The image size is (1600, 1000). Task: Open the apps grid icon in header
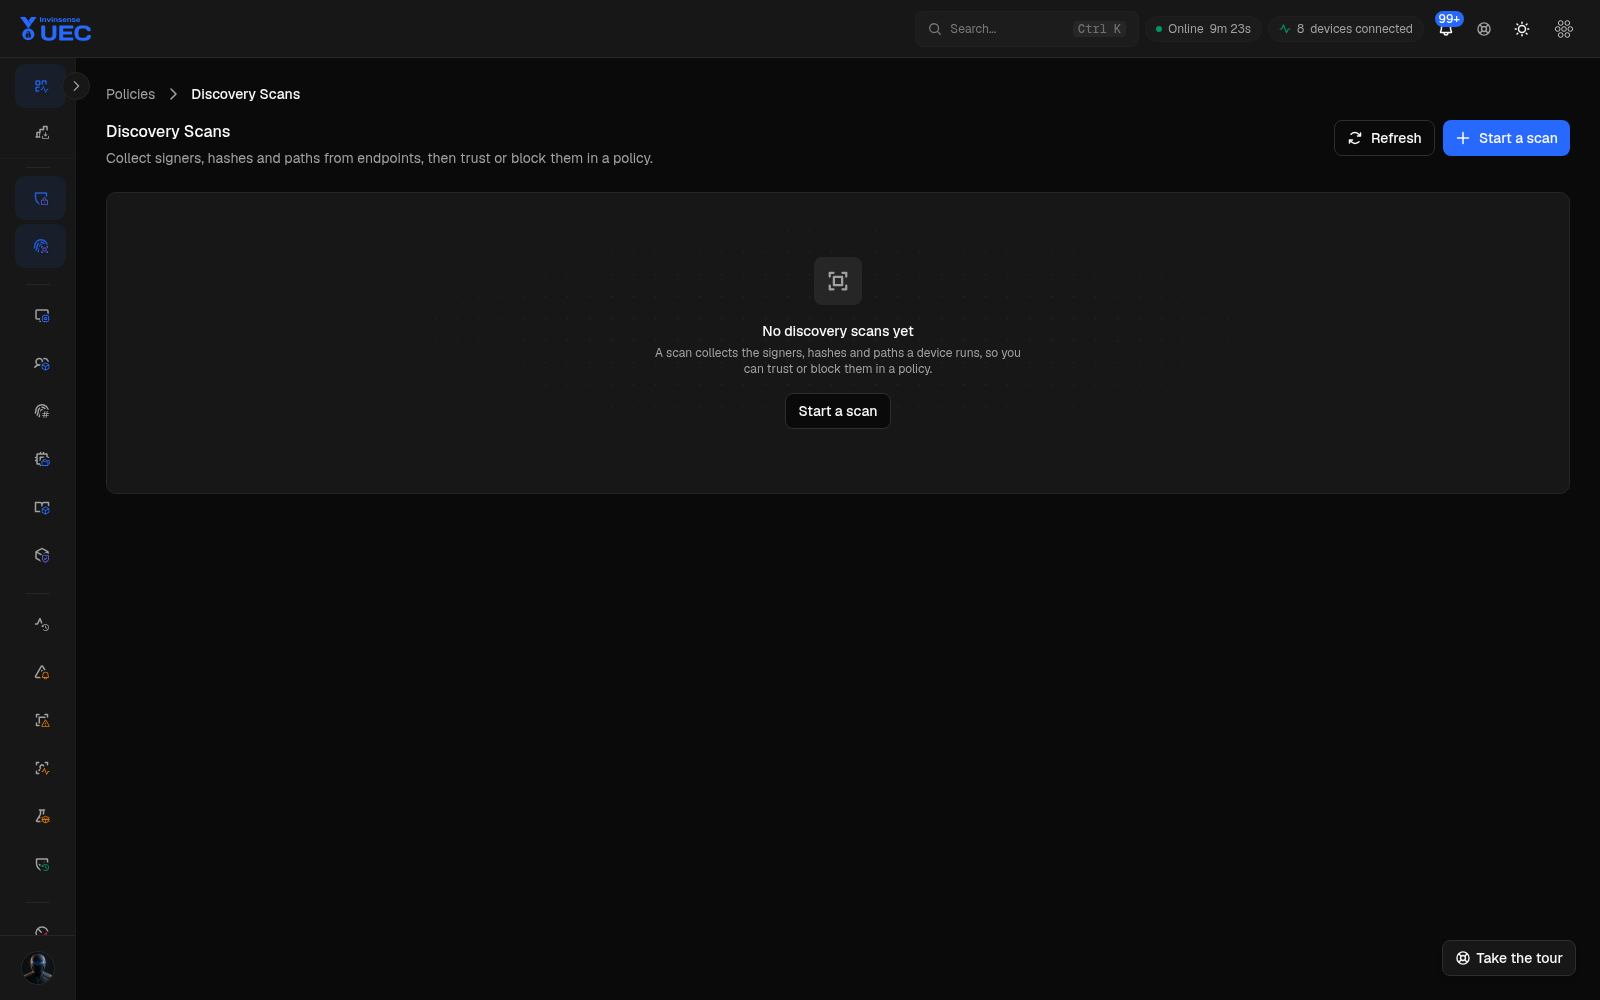(1564, 29)
